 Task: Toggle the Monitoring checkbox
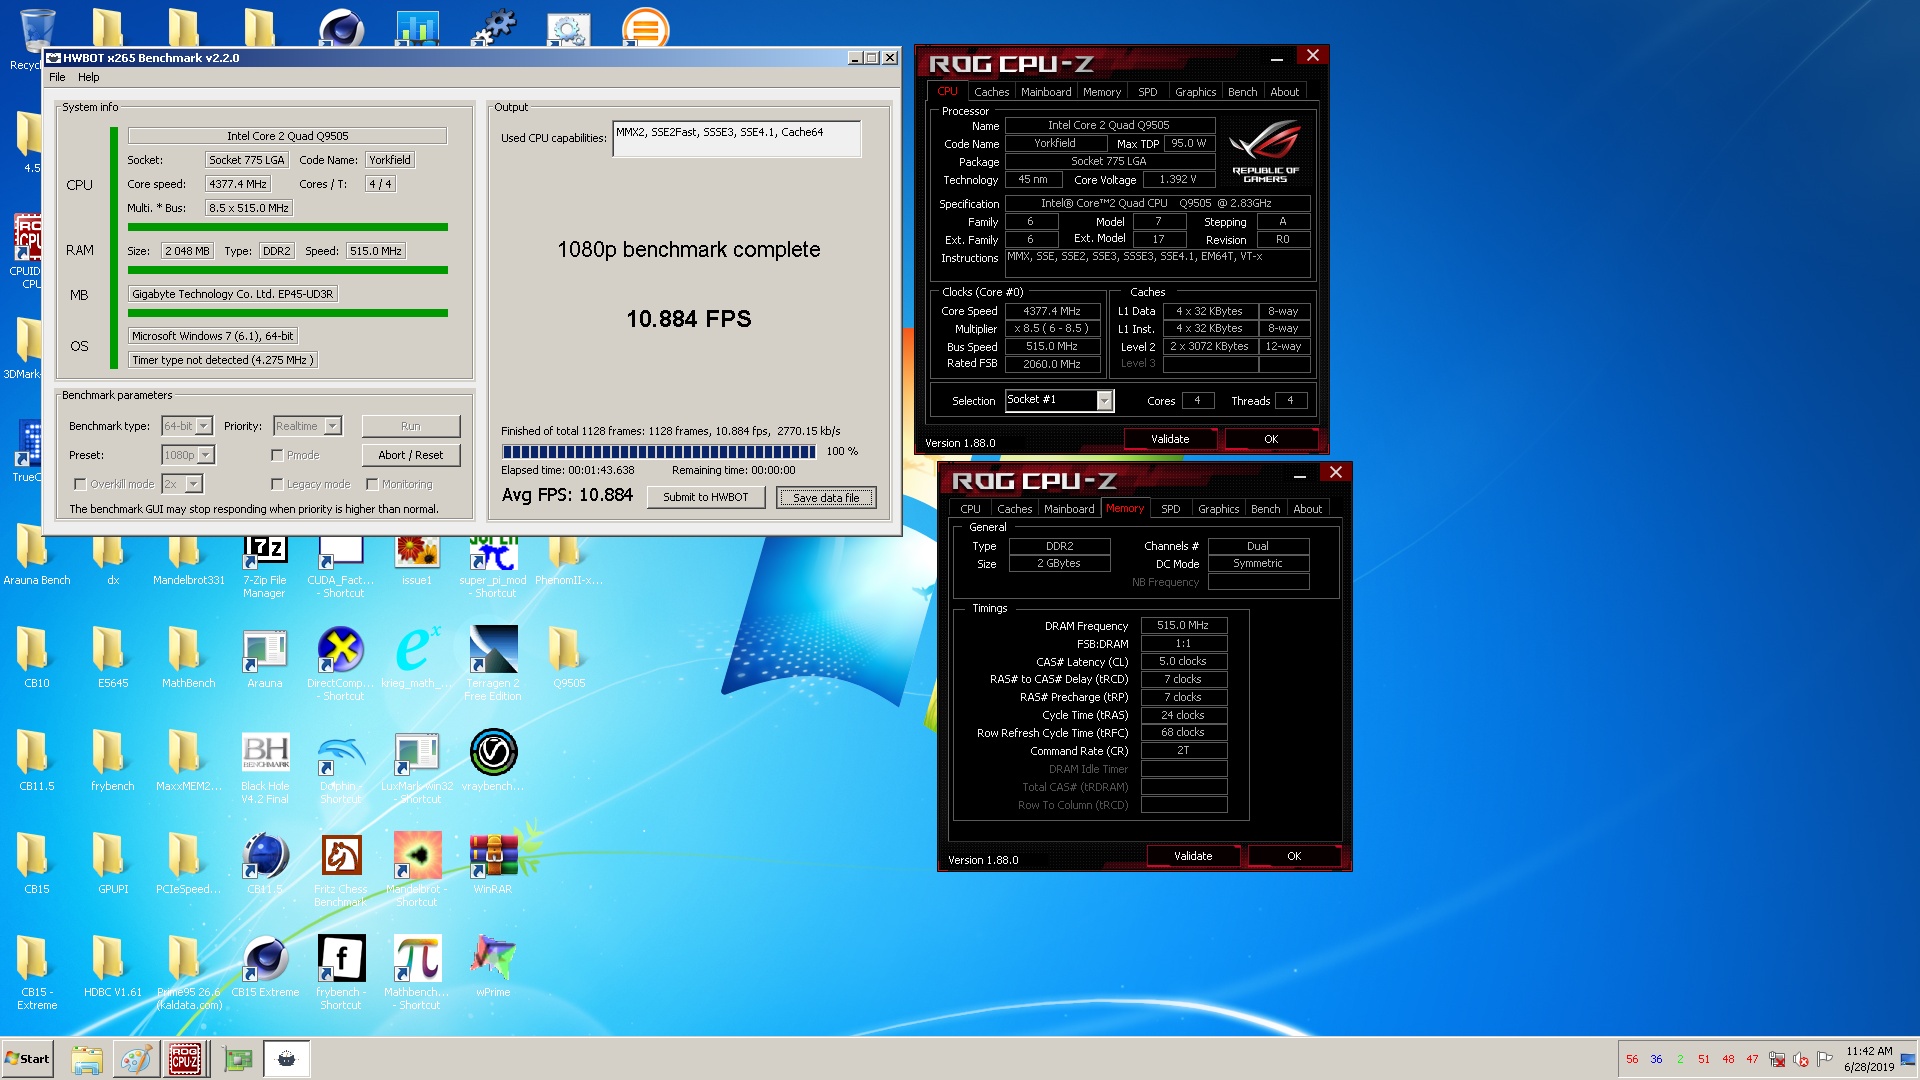click(372, 484)
